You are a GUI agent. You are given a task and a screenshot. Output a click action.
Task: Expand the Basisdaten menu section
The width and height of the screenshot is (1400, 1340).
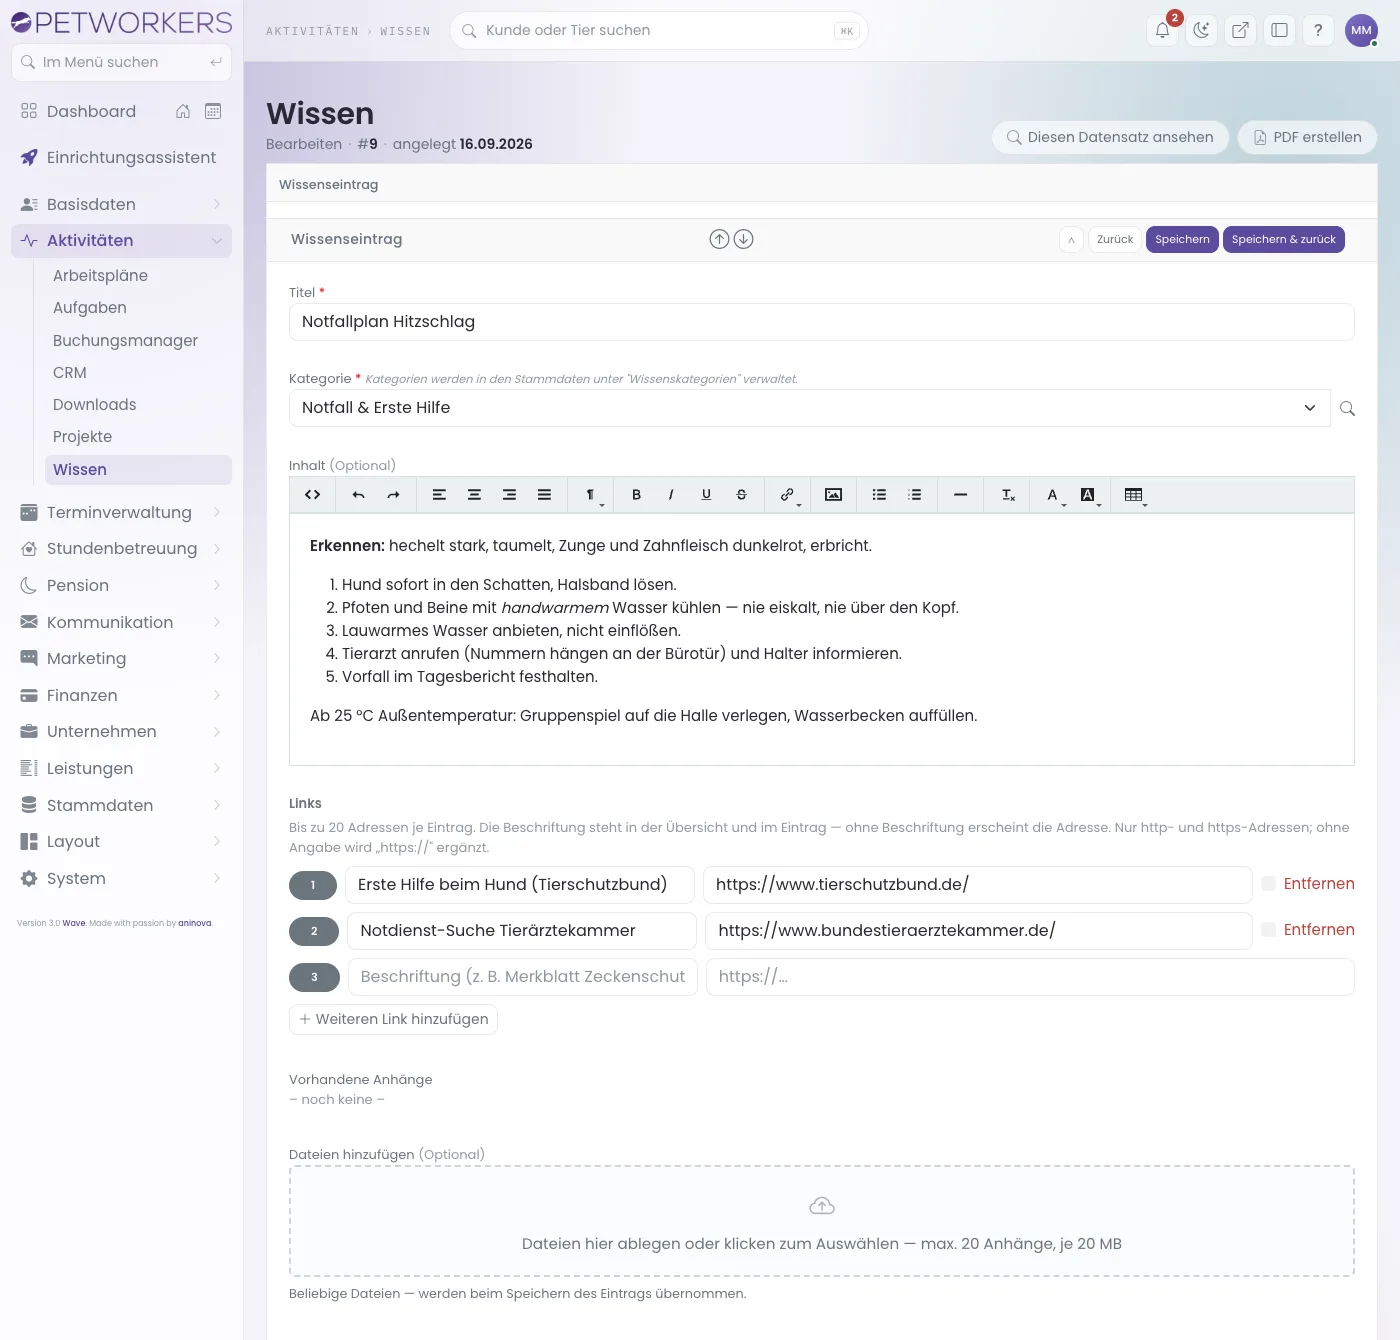121,204
